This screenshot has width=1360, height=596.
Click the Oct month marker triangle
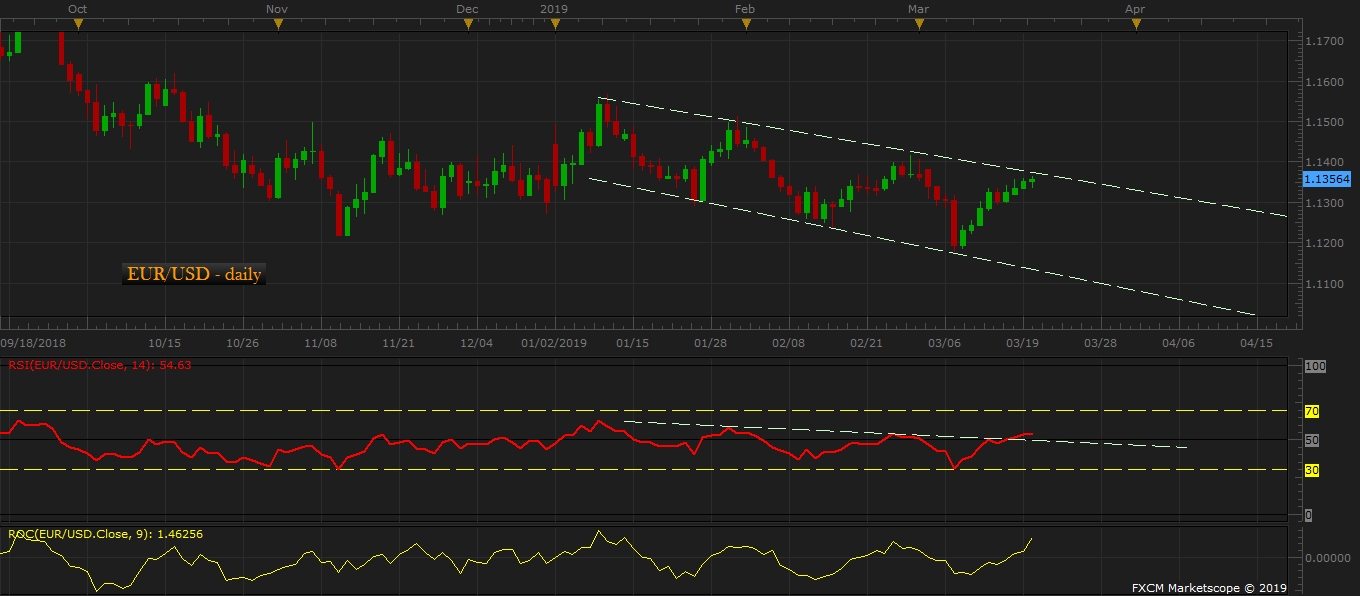(x=78, y=25)
